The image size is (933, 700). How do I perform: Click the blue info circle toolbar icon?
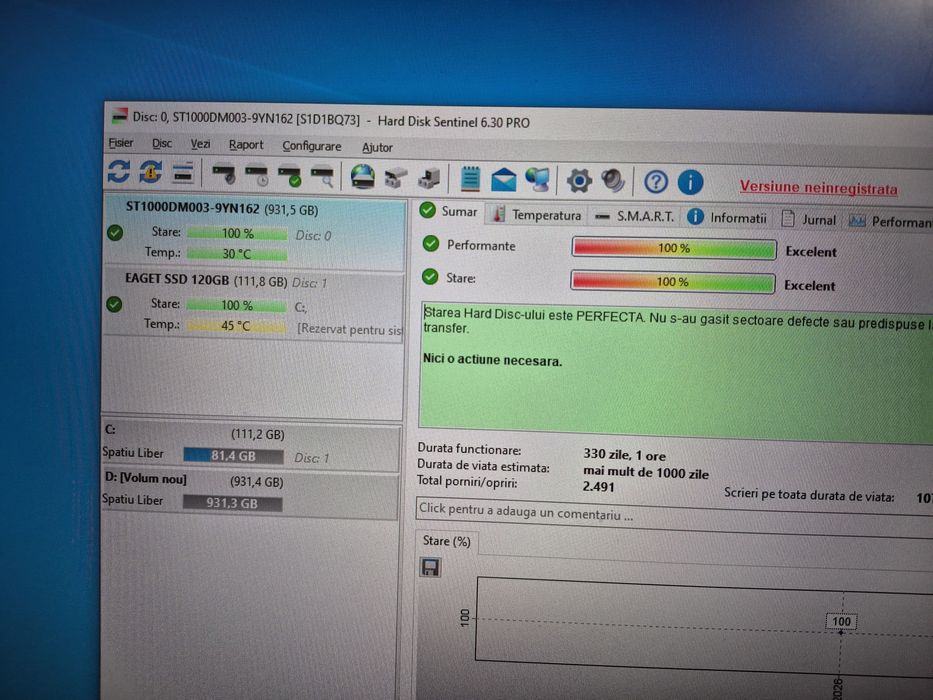point(690,183)
